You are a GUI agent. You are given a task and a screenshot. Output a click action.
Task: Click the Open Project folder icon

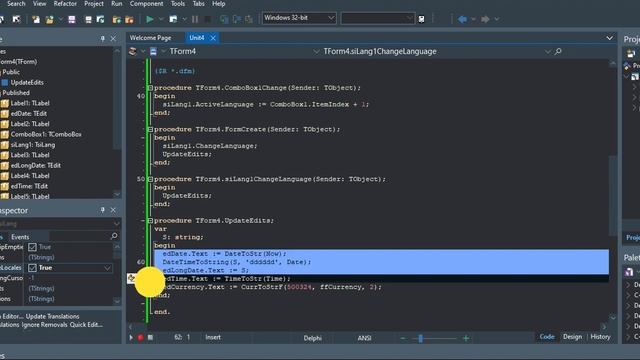[49, 19]
